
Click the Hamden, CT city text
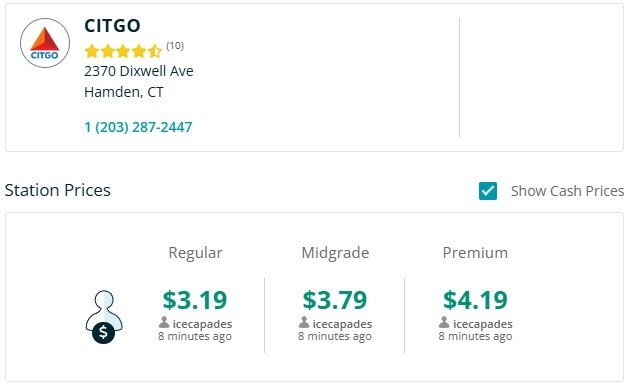[124, 92]
